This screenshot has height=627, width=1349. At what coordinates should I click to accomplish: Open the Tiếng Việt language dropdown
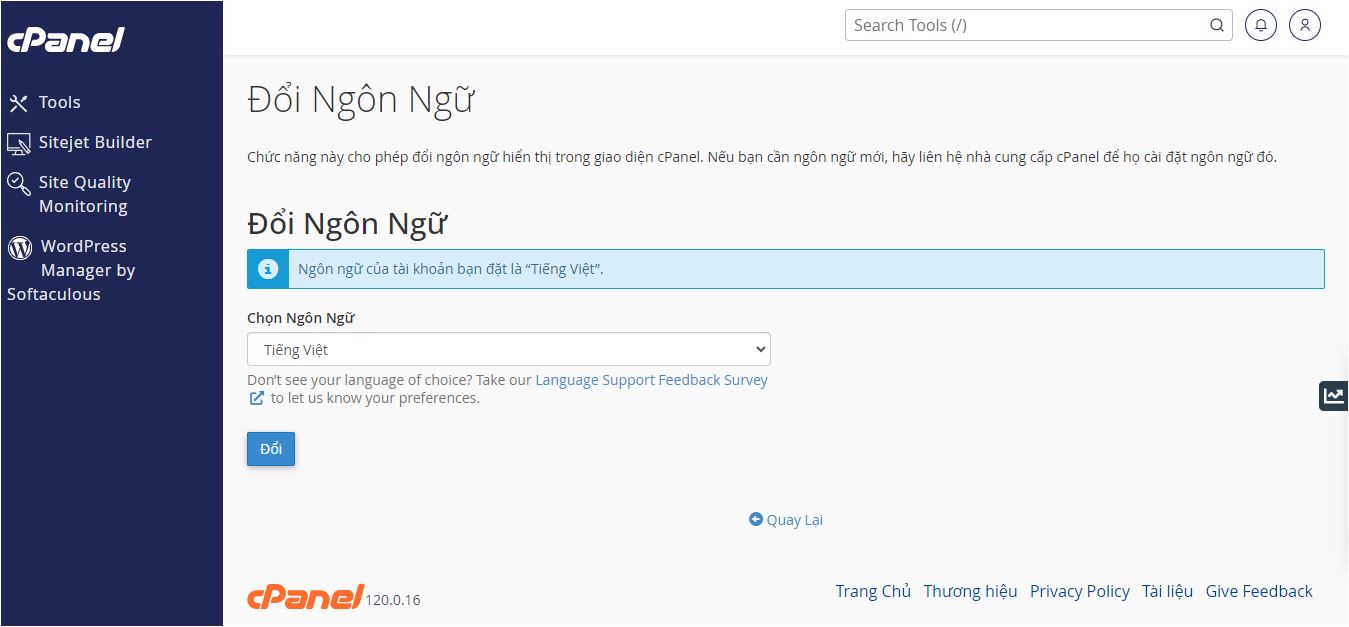pos(509,349)
